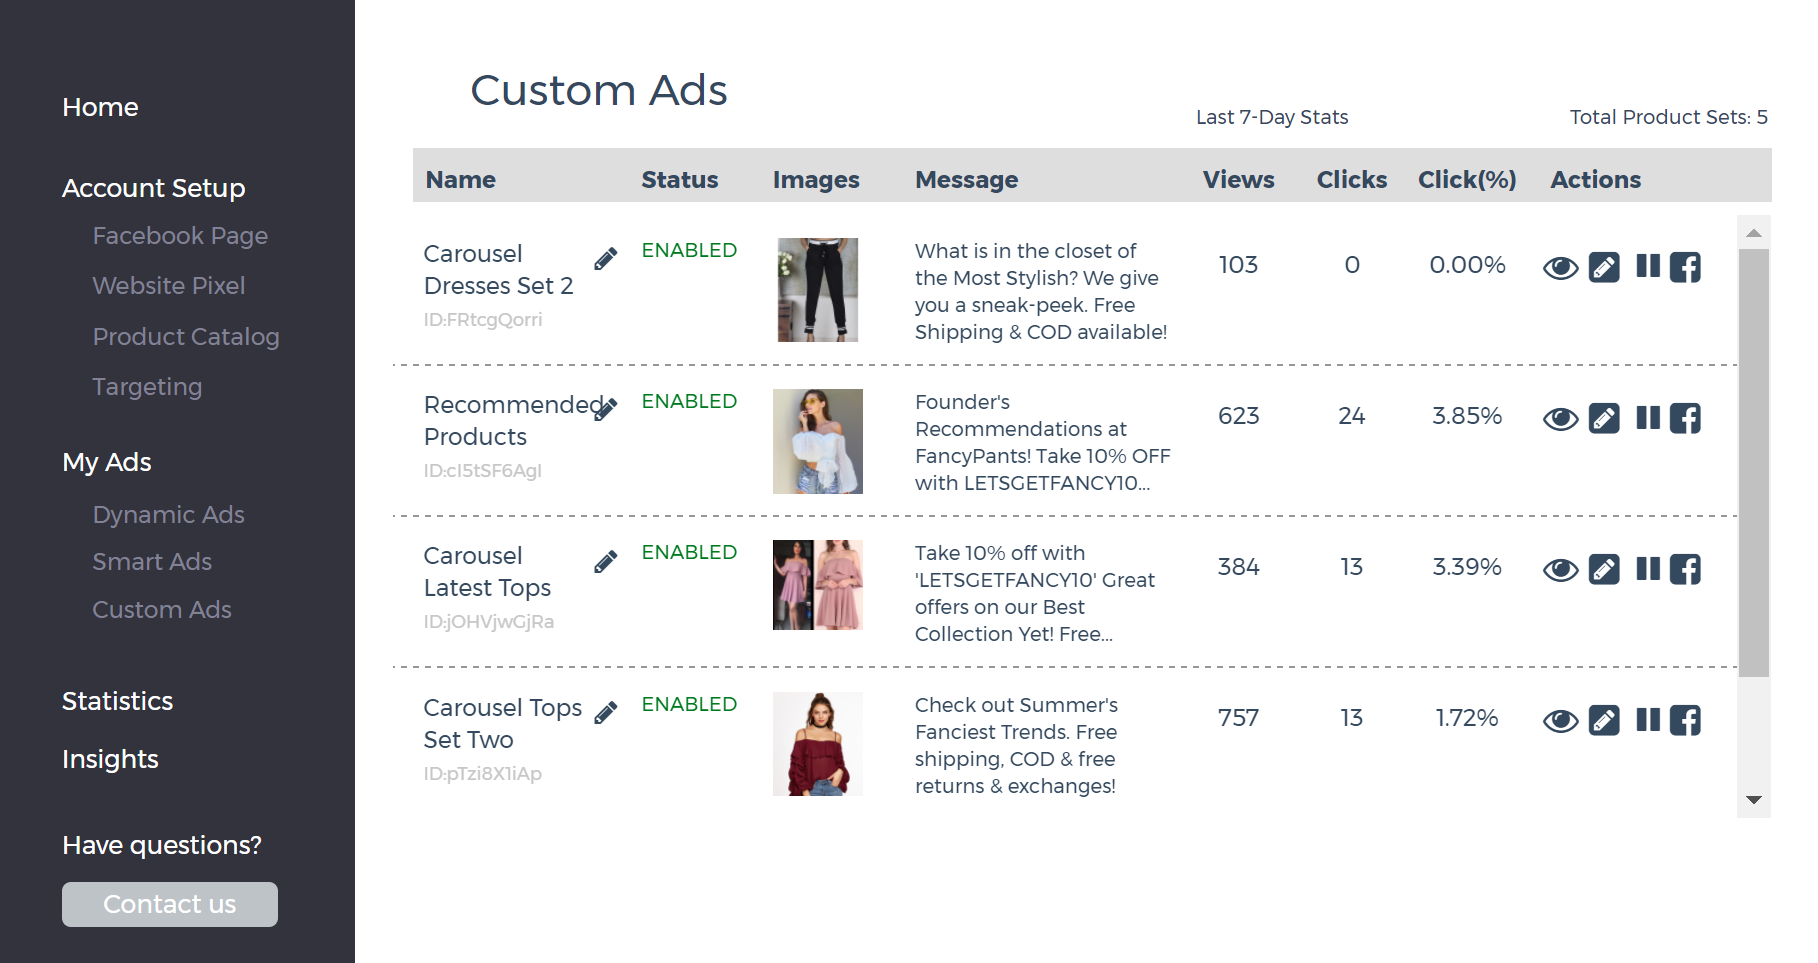This screenshot has height=963, width=1818.
Task: Open Recommended Products image thumbnail
Action: click(x=817, y=441)
